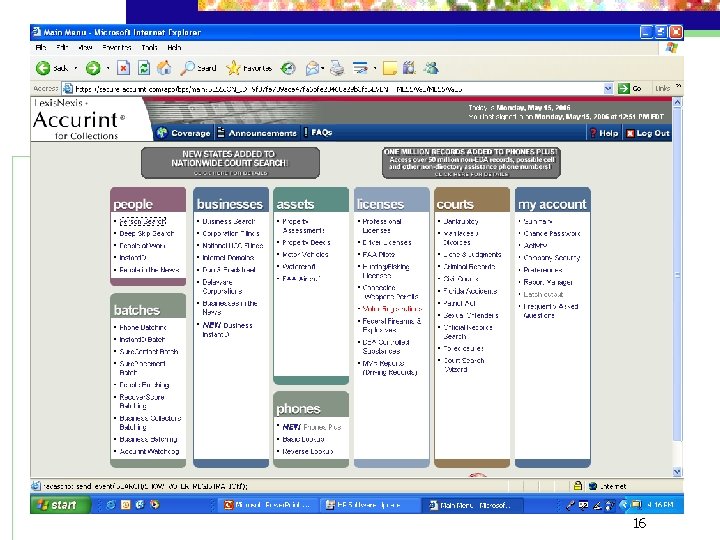The height and width of the screenshot is (540, 720).
Task: Click the page icon beside the address URL
Action: tap(68, 88)
